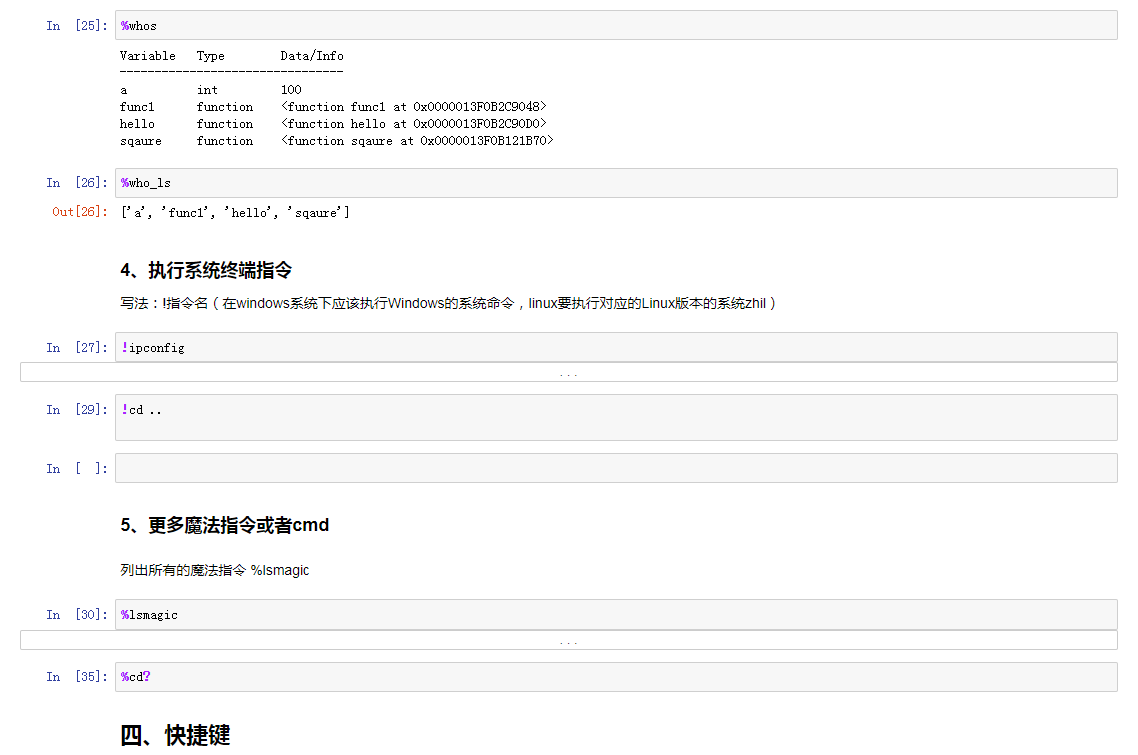
Task: Click '<function hello at 0x0000013F0B2C90D0>' text
Action: click(414, 124)
